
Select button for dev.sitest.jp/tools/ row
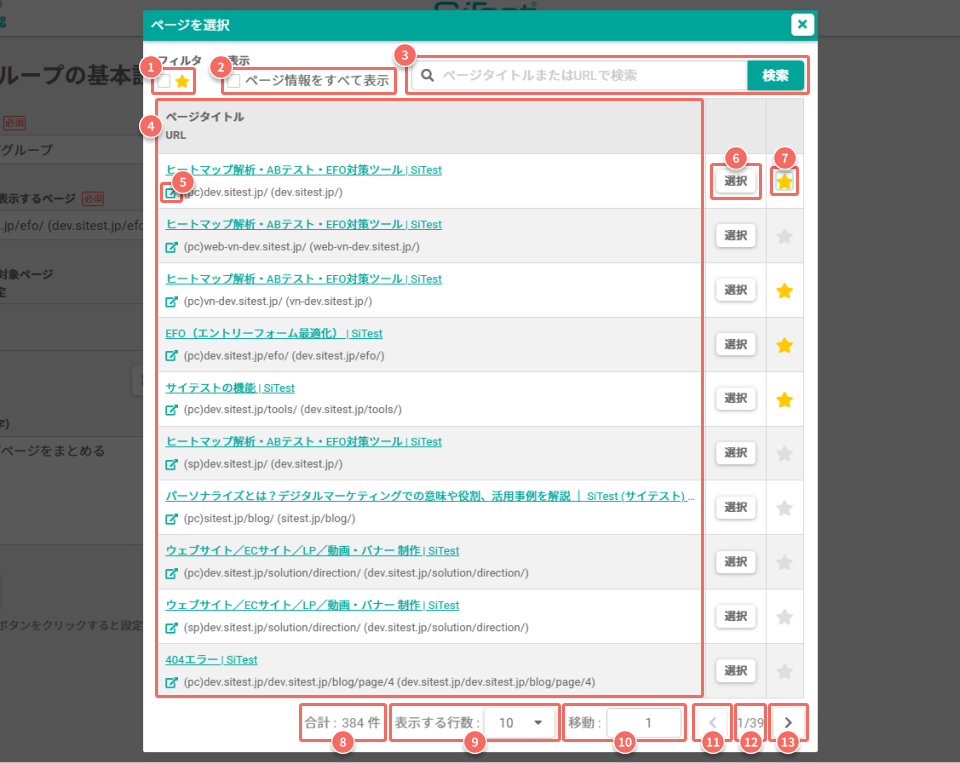tap(735, 398)
